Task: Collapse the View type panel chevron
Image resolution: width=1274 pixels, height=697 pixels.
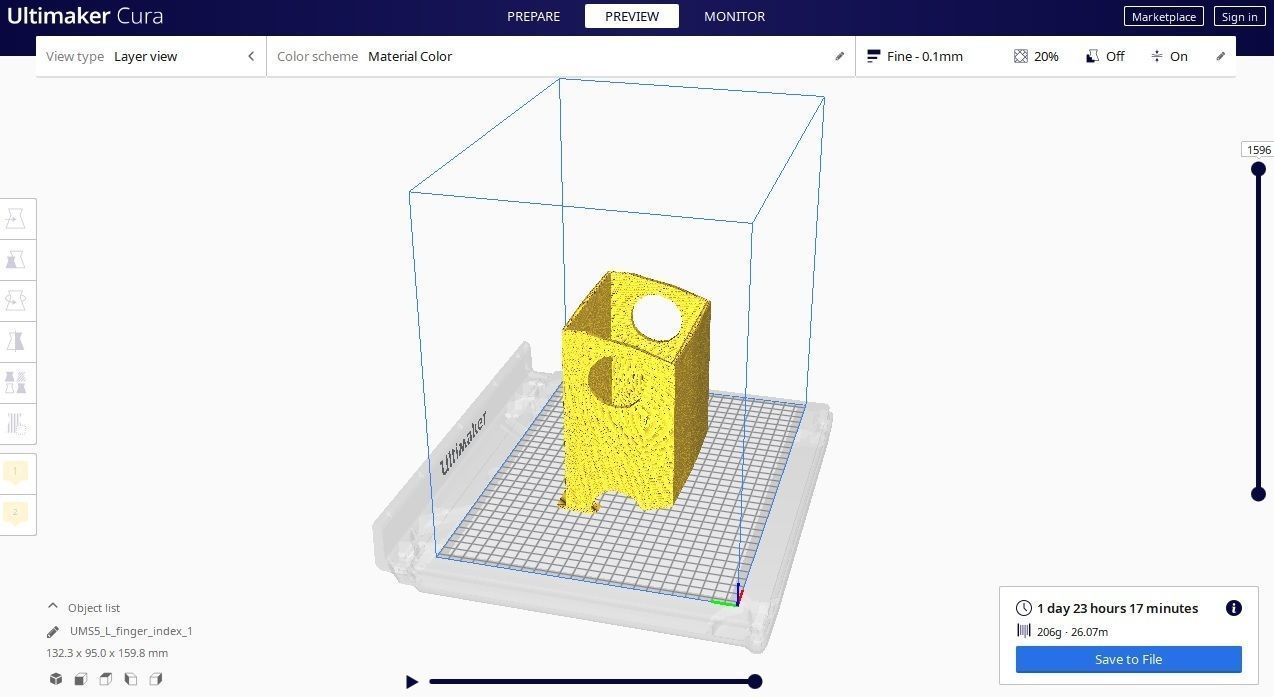Action: pos(251,56)
